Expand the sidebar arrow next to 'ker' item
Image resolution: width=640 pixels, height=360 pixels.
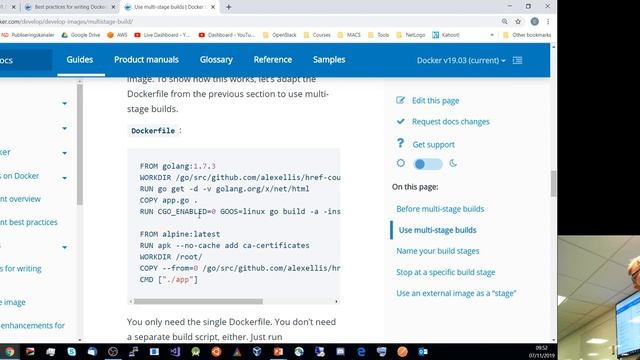point(64,153)
